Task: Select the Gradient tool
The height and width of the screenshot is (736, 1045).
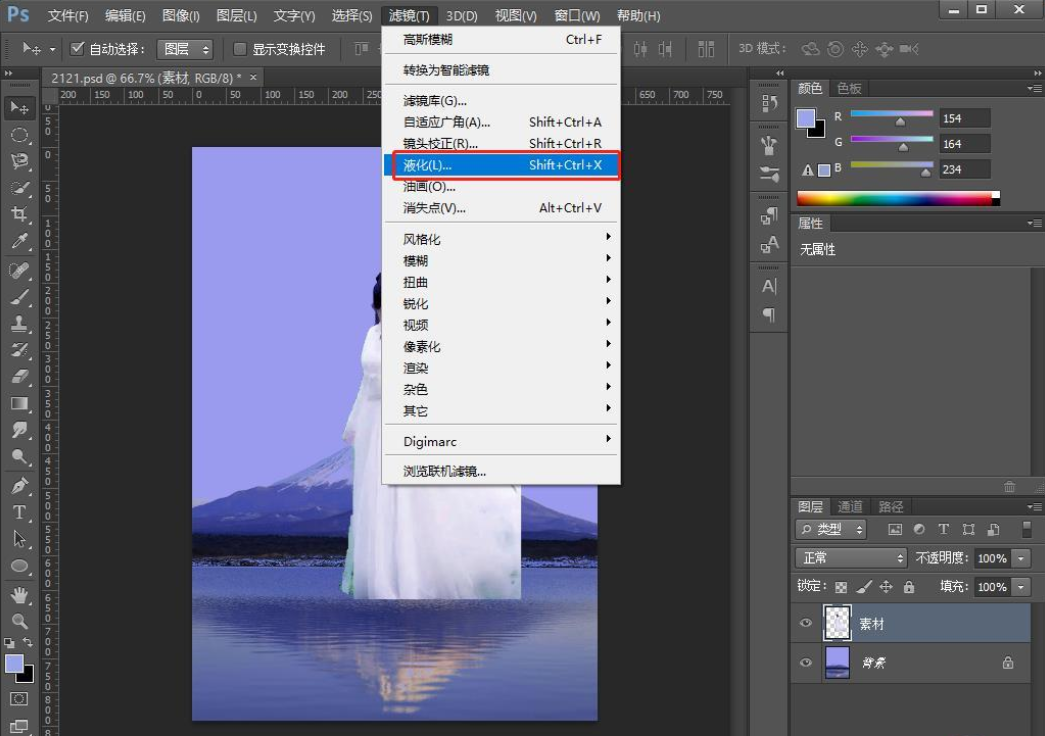Action: (19, 403)
